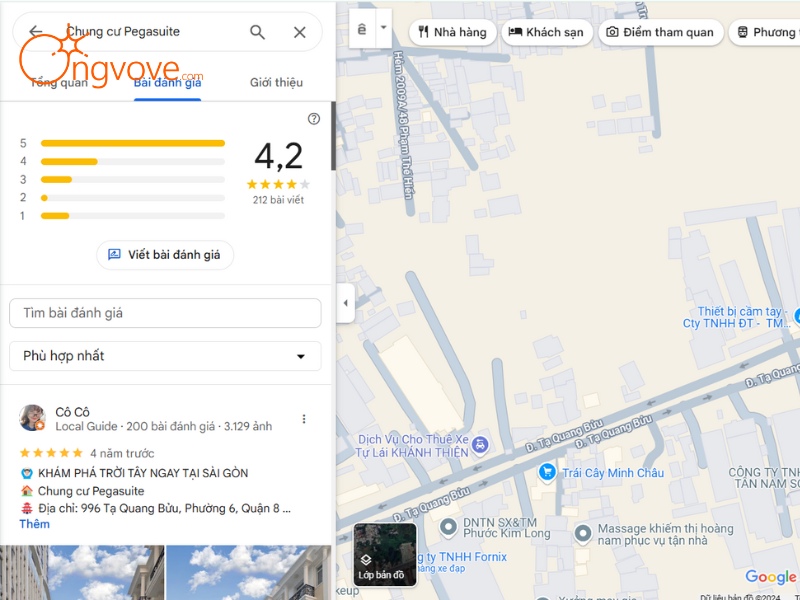The image size is (800, 600).
Task: Click the Tìm bài đánh giá search field
Action: (x=165, y=313)
